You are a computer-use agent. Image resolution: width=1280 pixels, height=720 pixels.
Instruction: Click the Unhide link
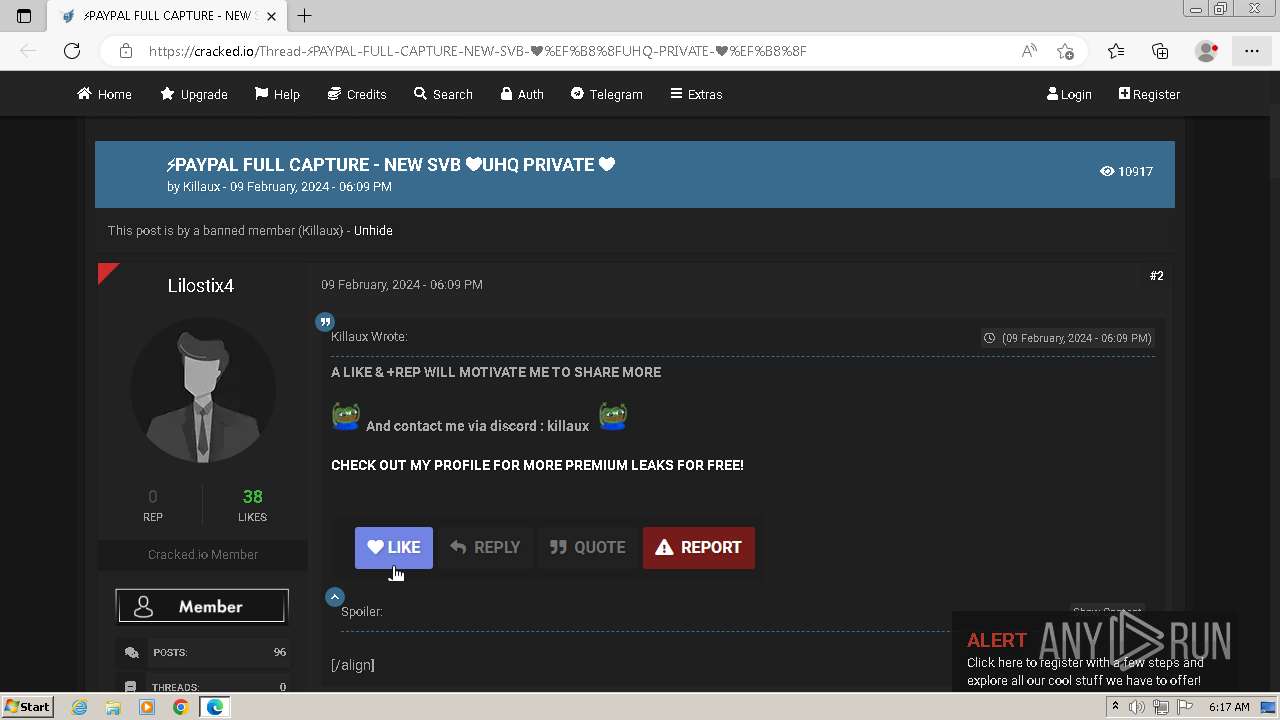click(373, 230)
